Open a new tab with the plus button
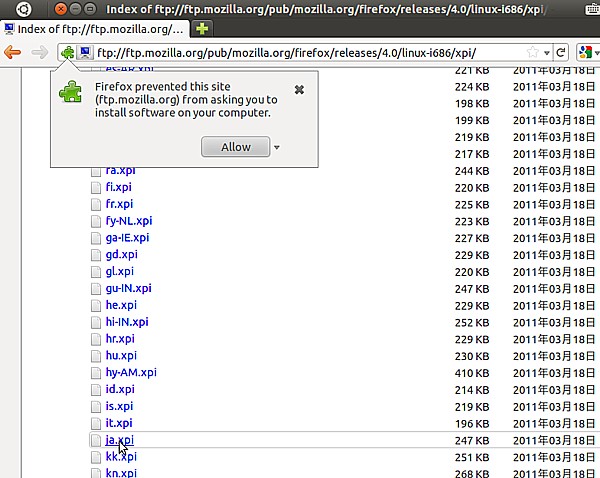600x478 pixels. point(202,29)
